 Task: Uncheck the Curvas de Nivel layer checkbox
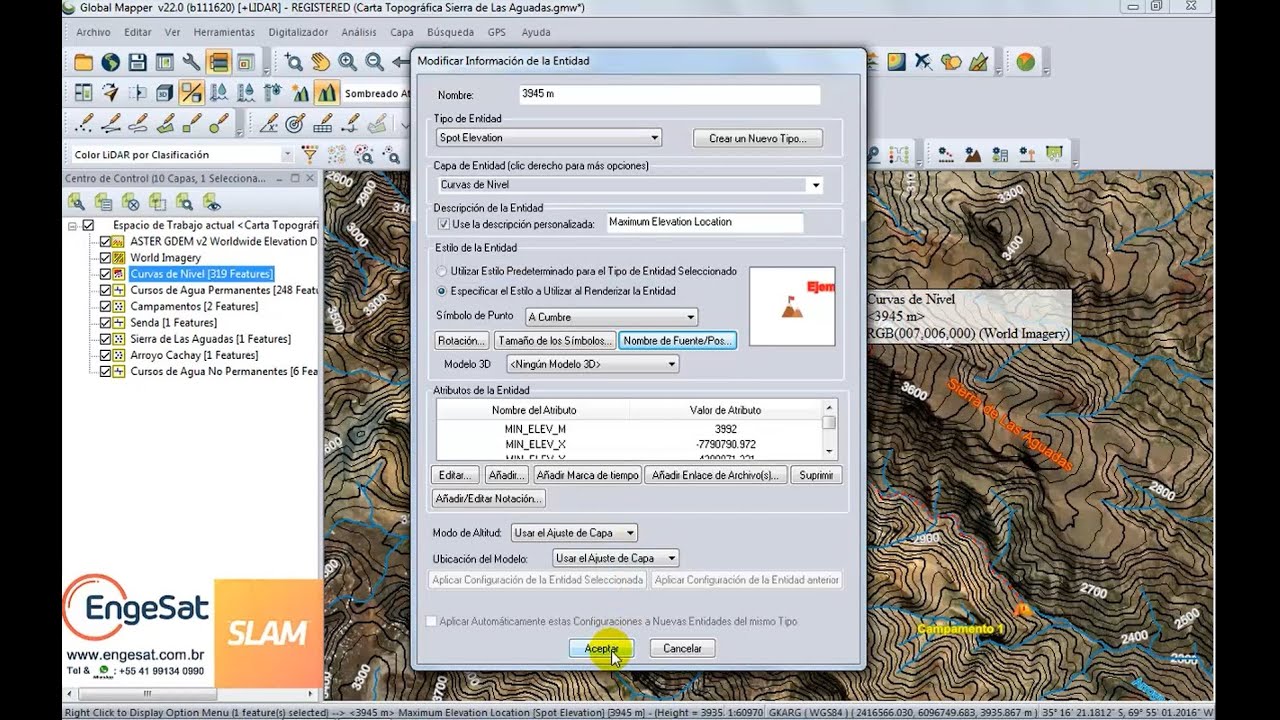pos(105,274)
